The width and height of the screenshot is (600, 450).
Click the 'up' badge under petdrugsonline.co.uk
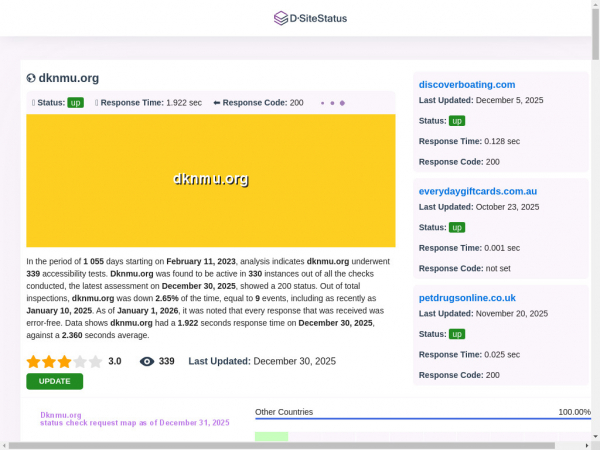(x=457, y=333)
